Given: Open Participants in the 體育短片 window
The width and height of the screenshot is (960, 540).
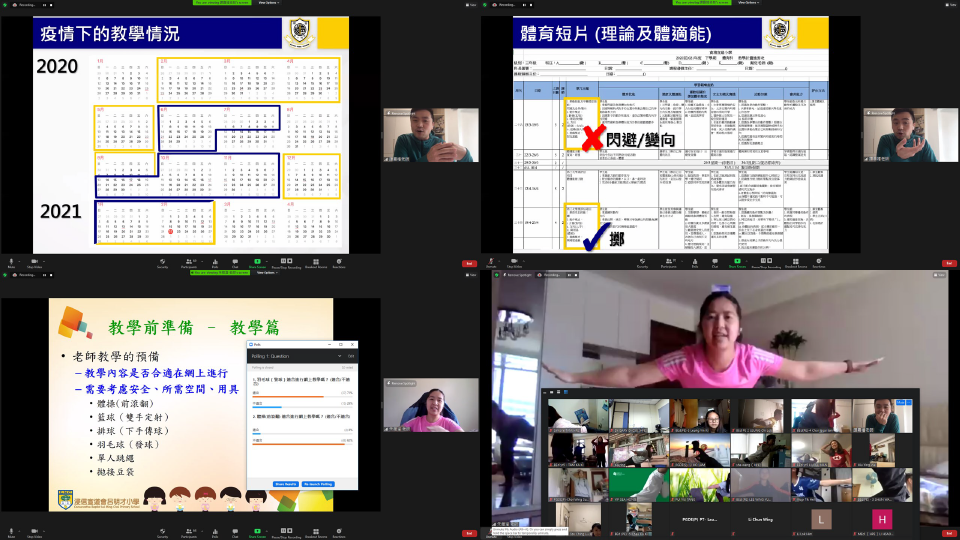Looking at the screenshot, I should (x=669, y=263).
